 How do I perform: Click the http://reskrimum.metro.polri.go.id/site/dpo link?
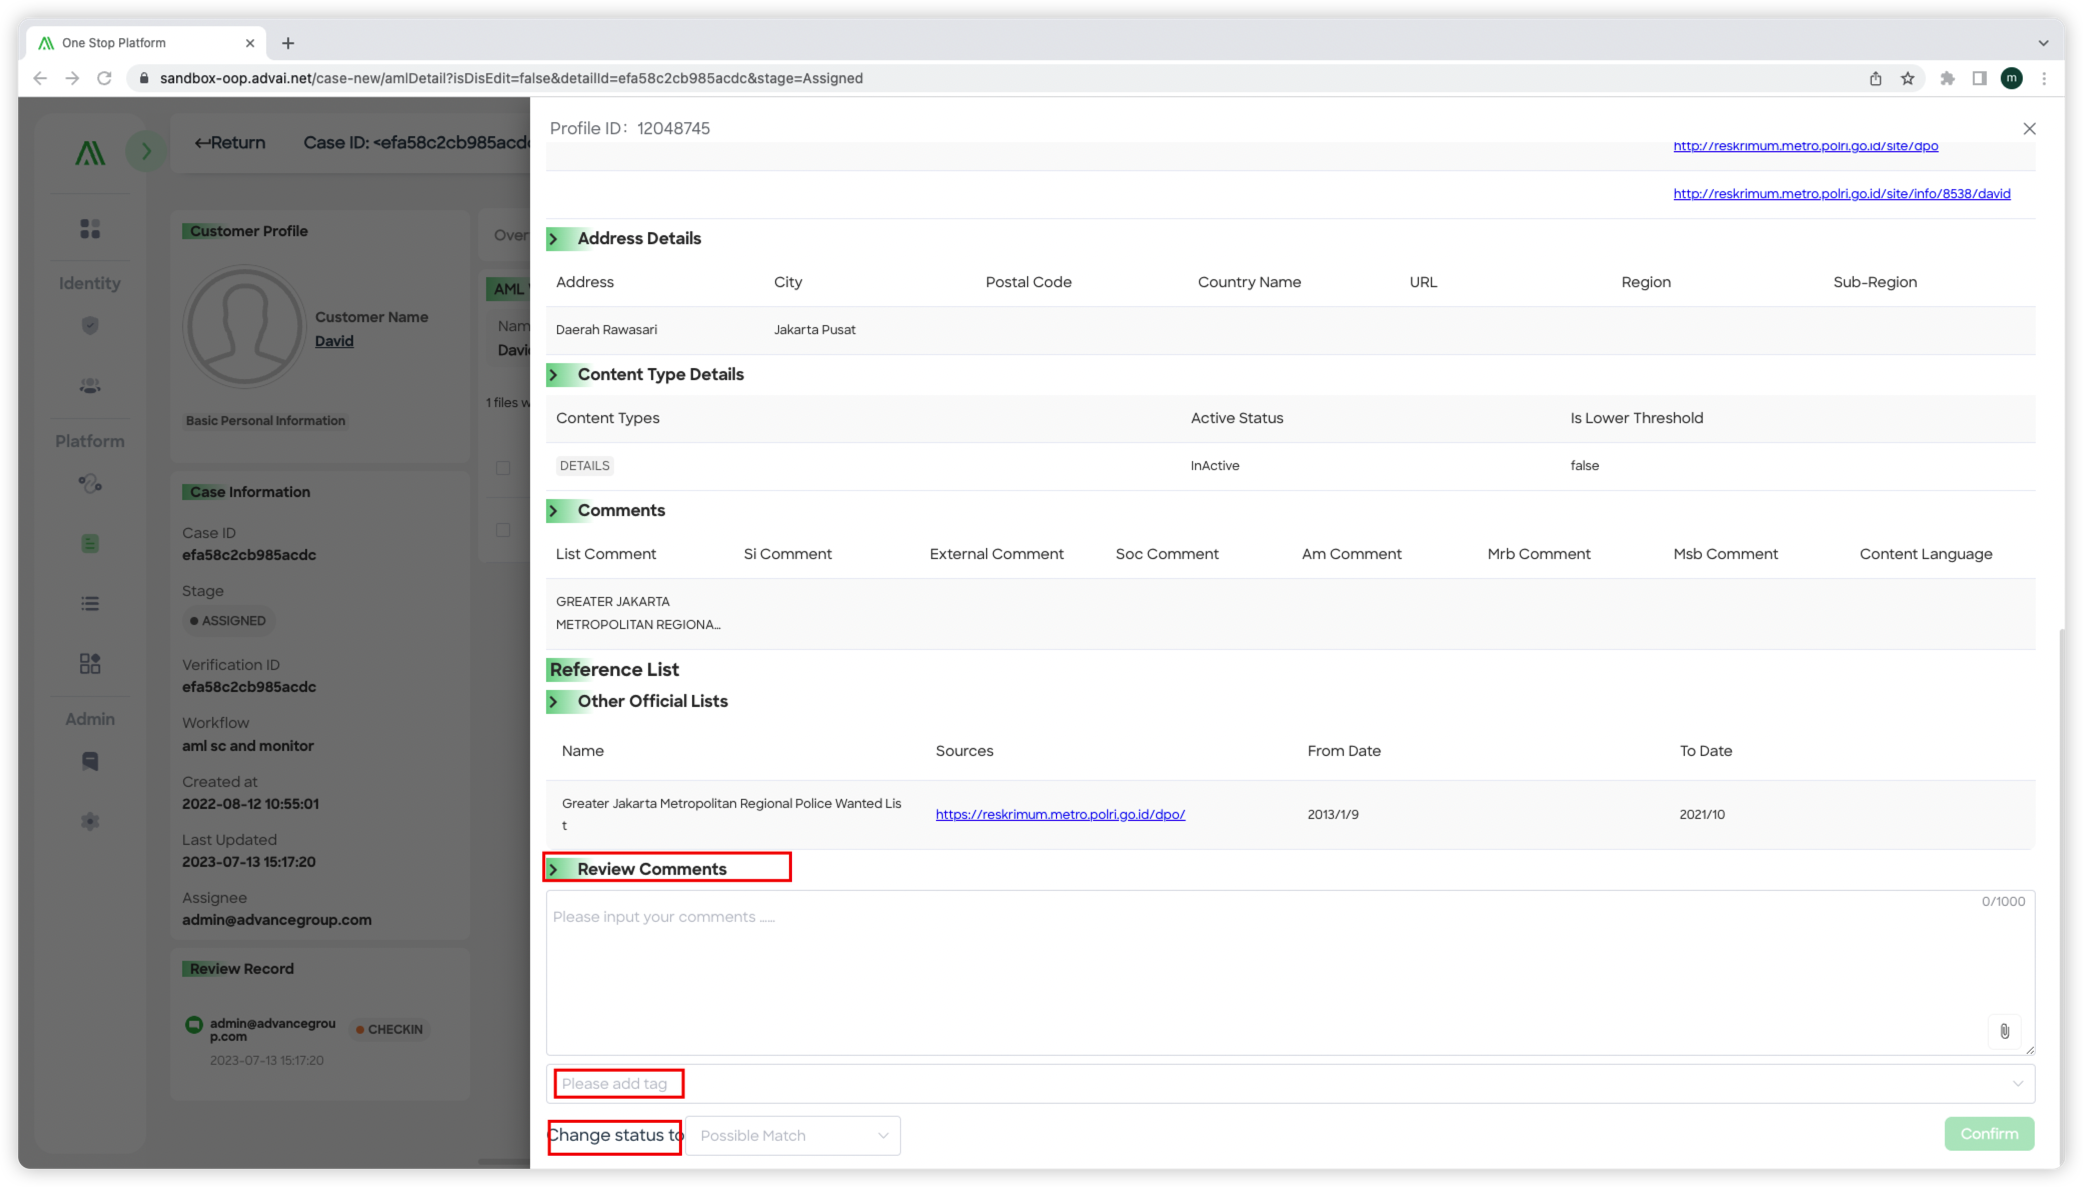[1805, 144]
